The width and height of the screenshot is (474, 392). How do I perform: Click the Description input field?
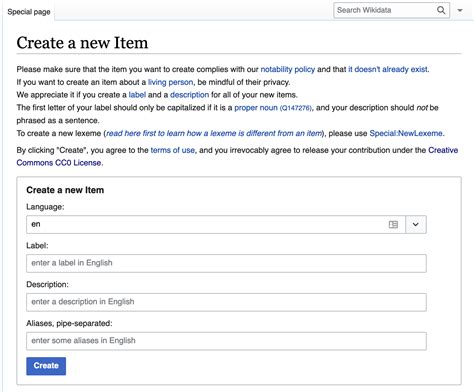[x=226, y=302]
